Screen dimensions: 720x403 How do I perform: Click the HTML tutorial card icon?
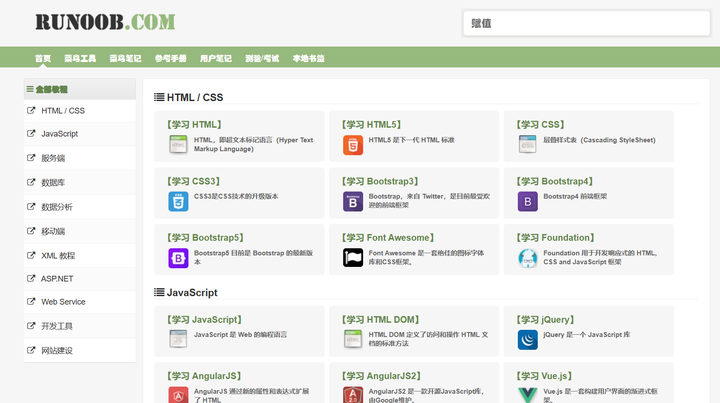(x=178, y=145)
